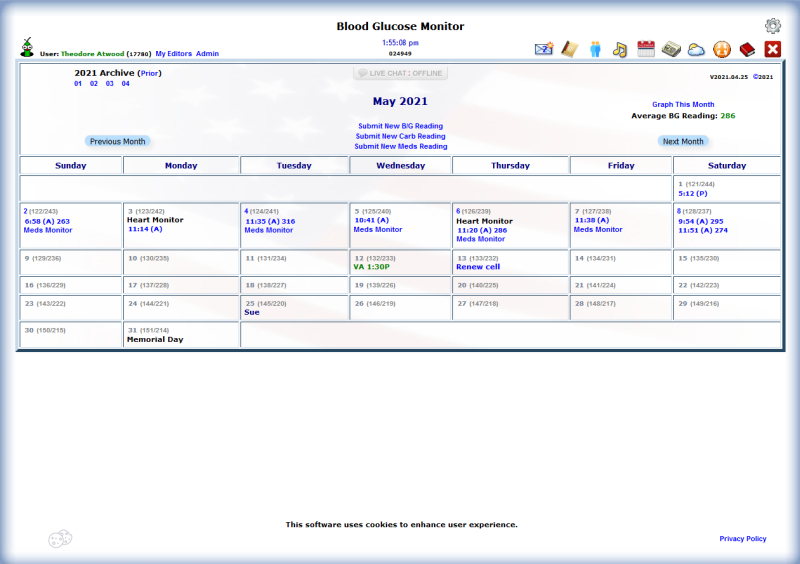Open the weather cloud icon

696,50
